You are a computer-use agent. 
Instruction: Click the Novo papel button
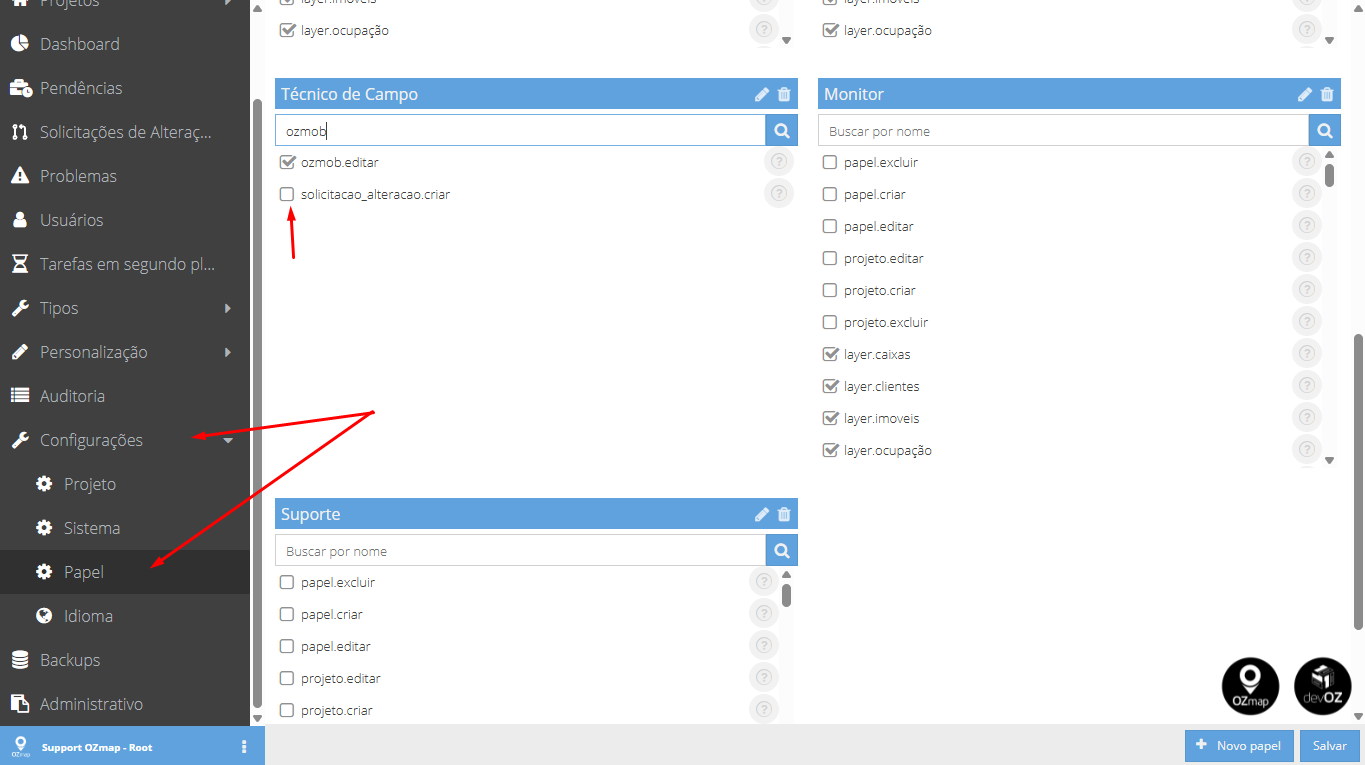(1239, 746)
